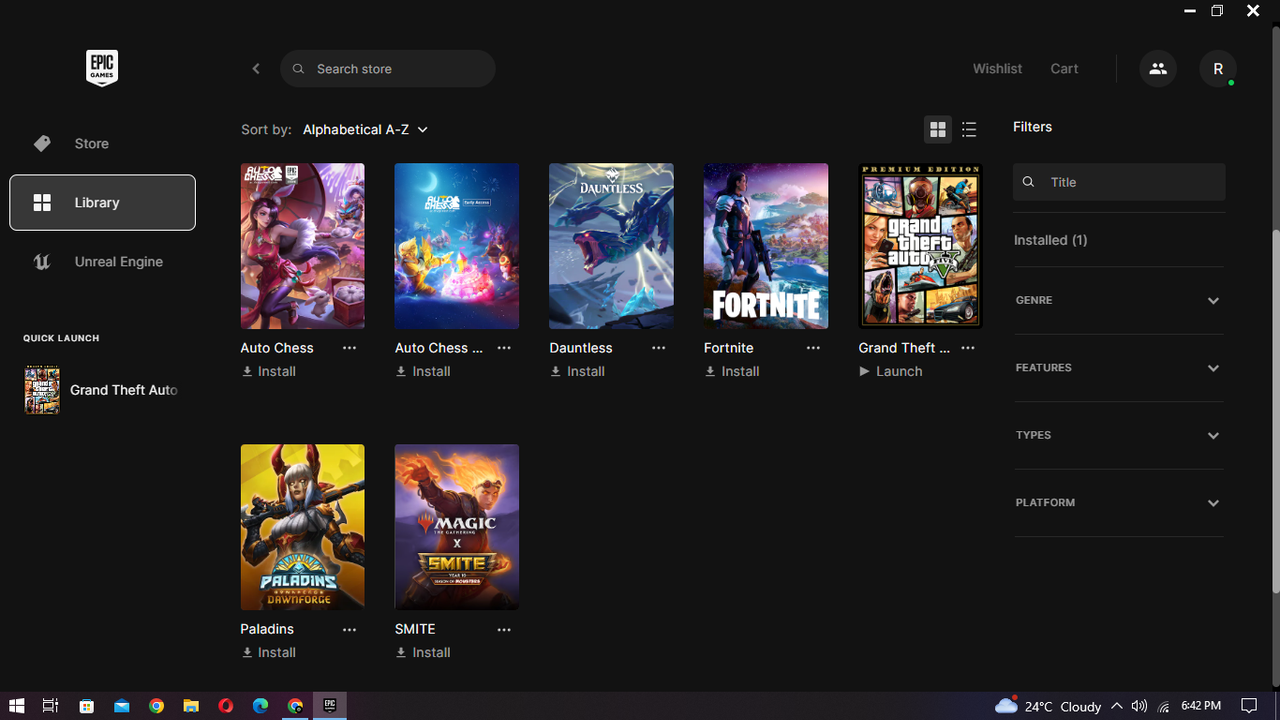1280x720 pixels.
Task: Open the Cart page
Action: coord(1064,69)
